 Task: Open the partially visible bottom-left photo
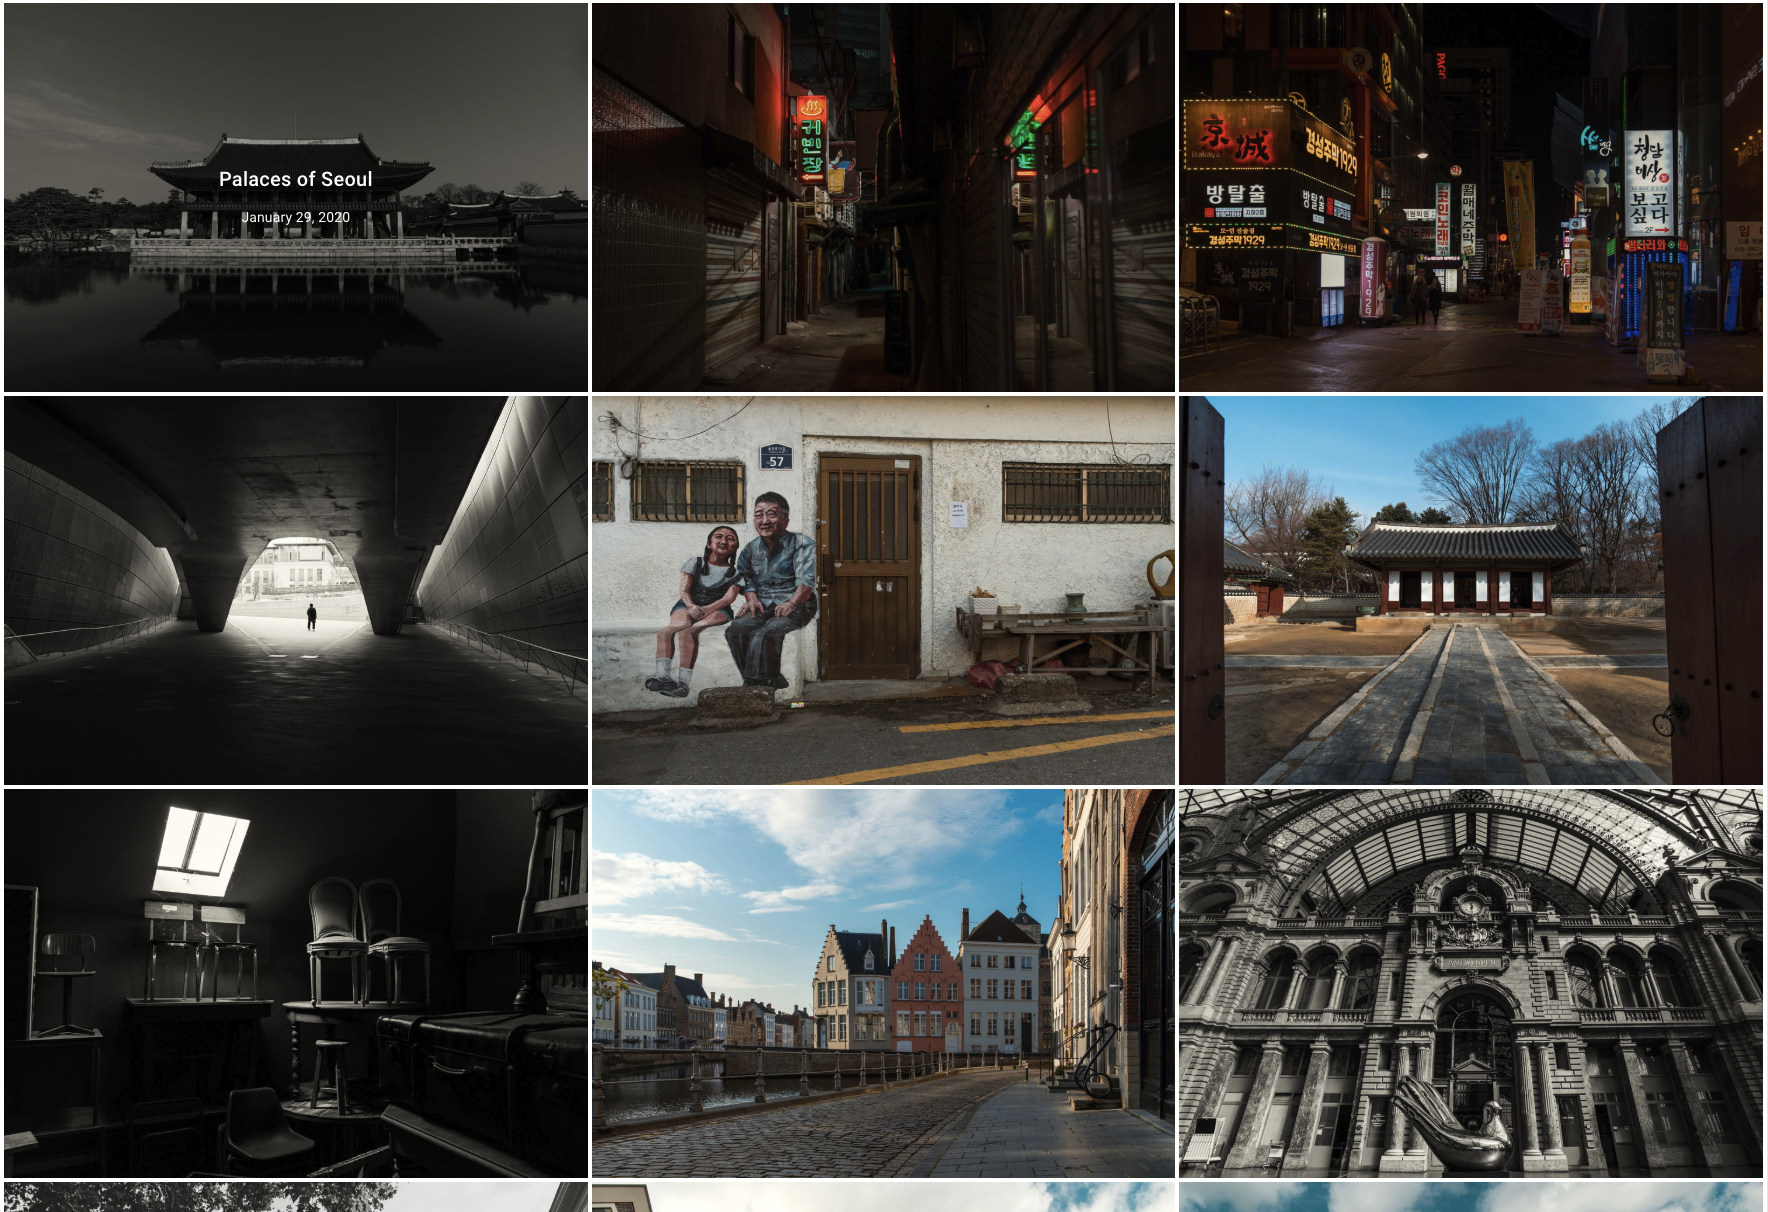coord(295,1200)
